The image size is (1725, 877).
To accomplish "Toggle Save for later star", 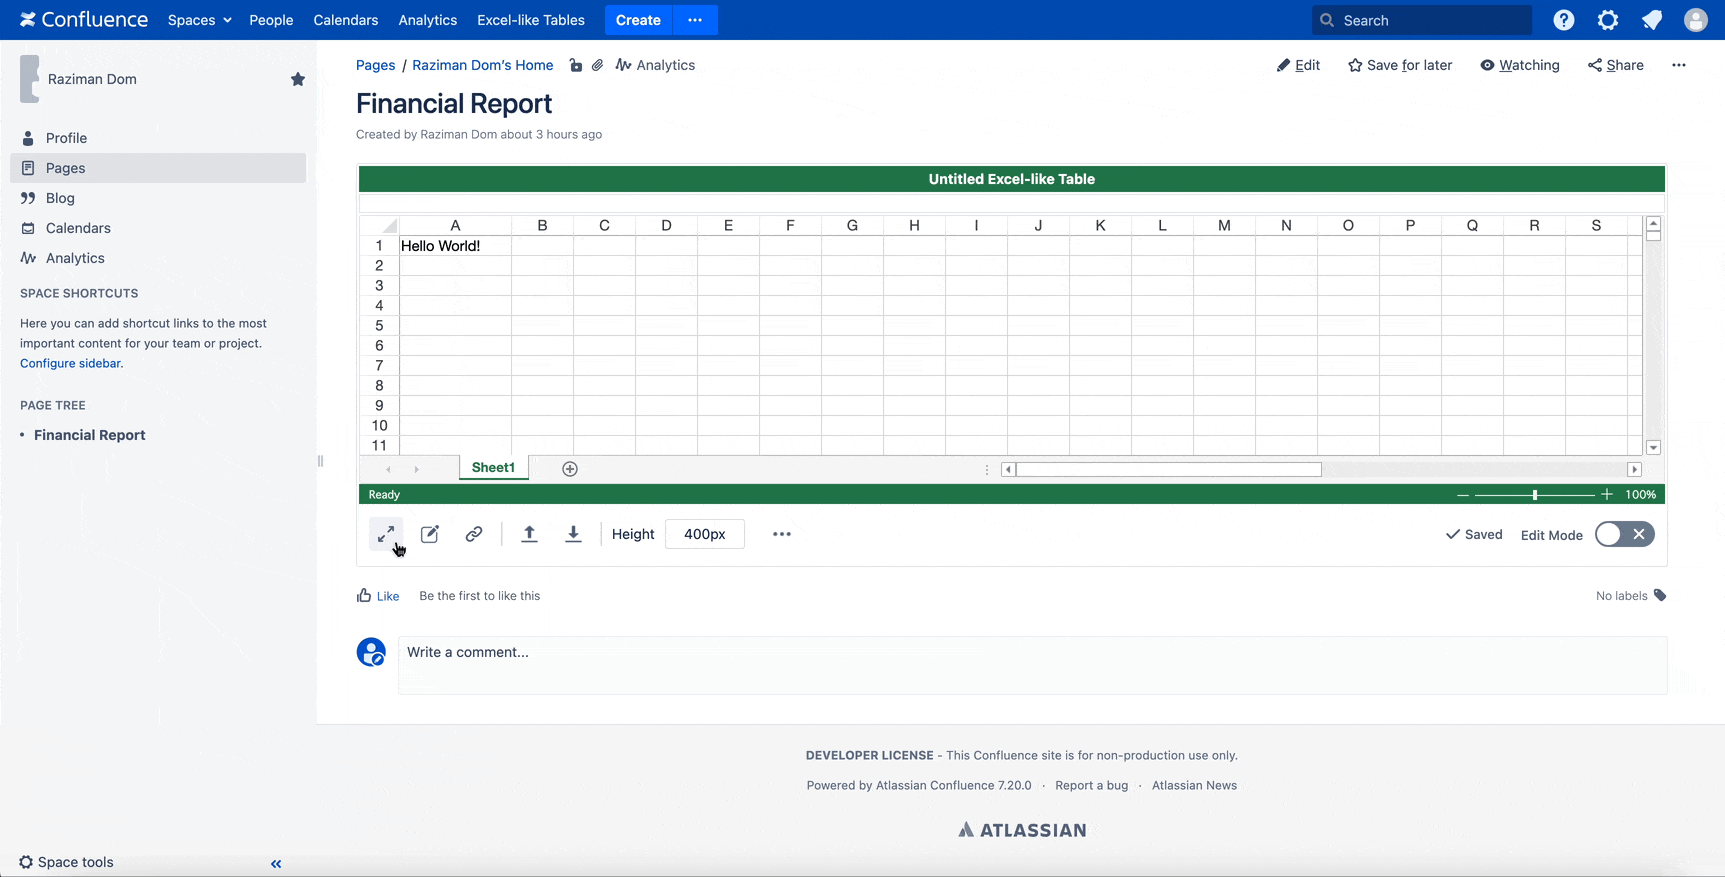I will [1400, 65].
